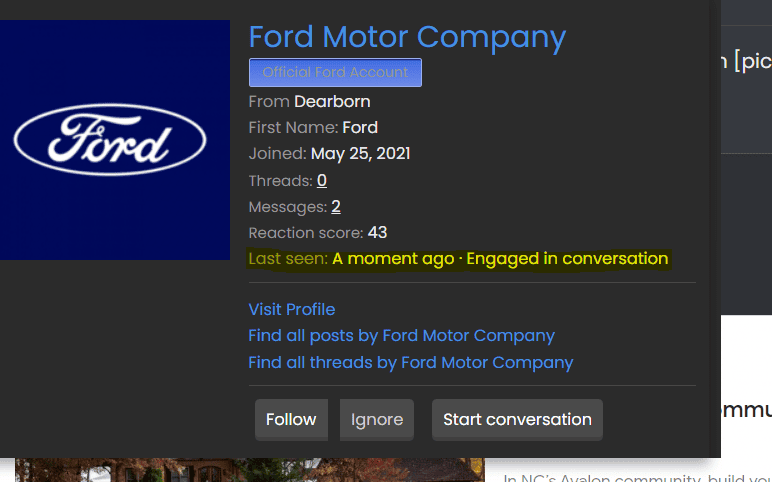Click the Official Ford Account badge
The height and width of the screenshot is (482, 772).
[335, 72]
